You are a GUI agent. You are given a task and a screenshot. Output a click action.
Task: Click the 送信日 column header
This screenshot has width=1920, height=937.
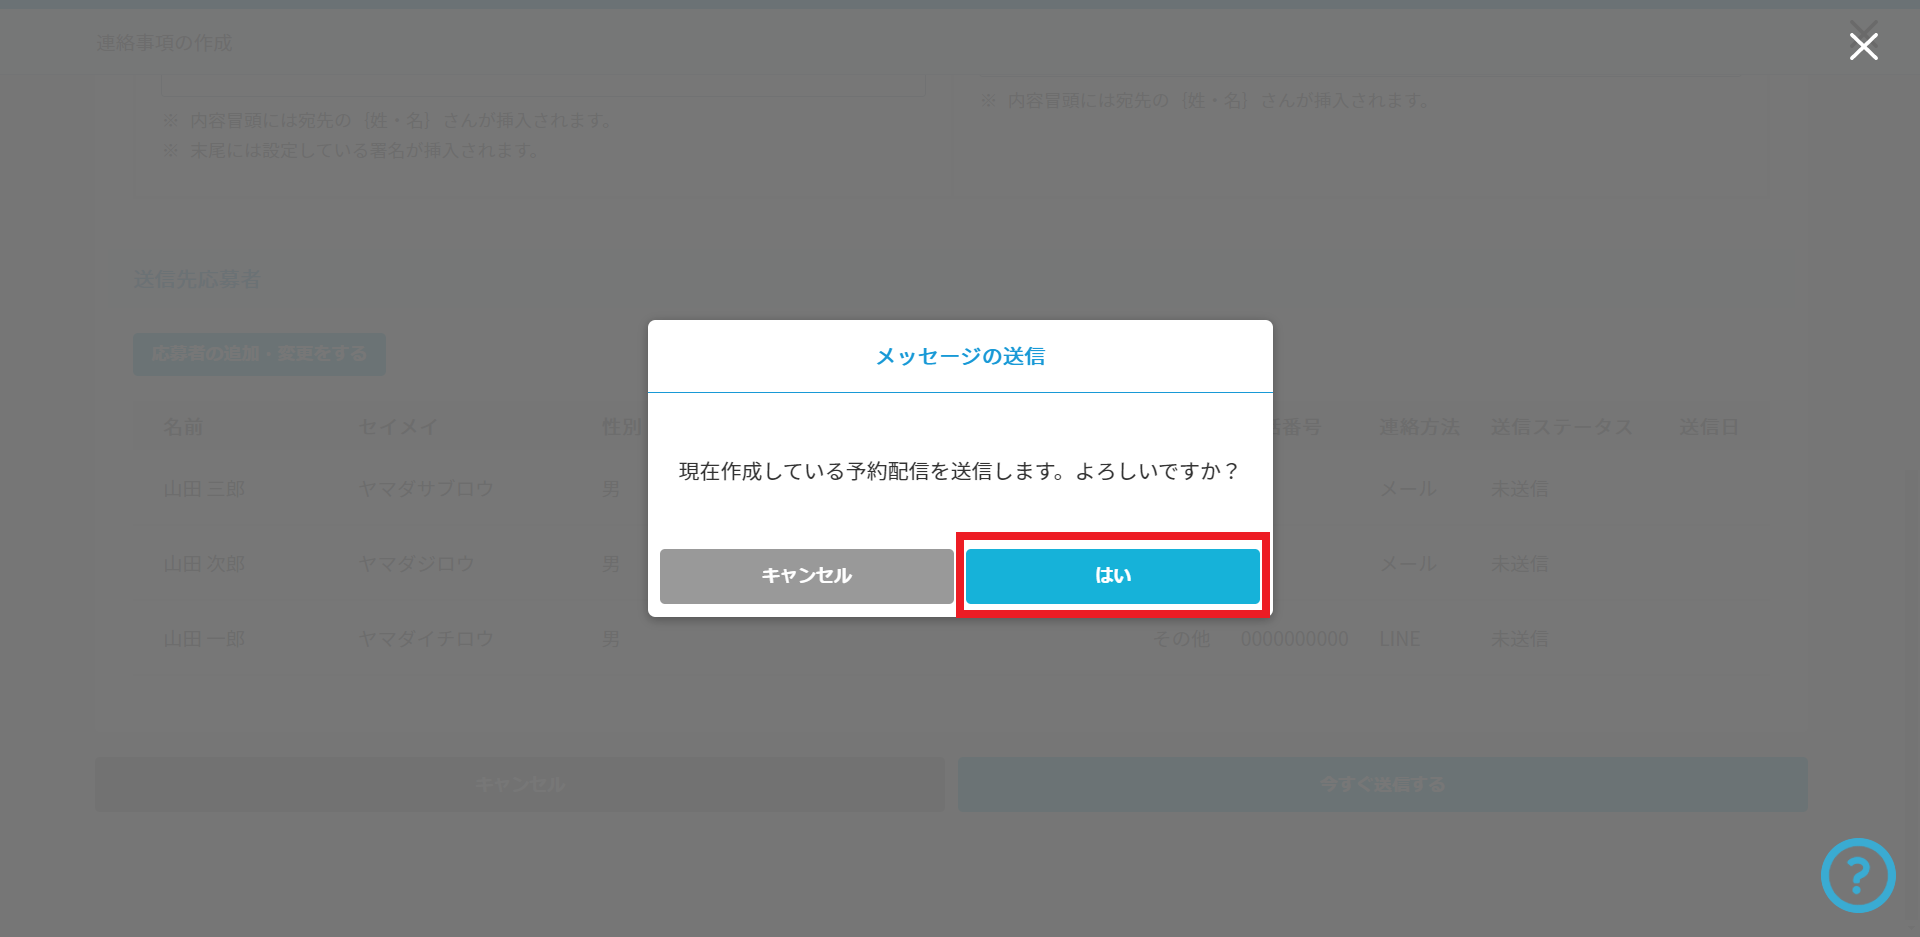click(1709, 427)
